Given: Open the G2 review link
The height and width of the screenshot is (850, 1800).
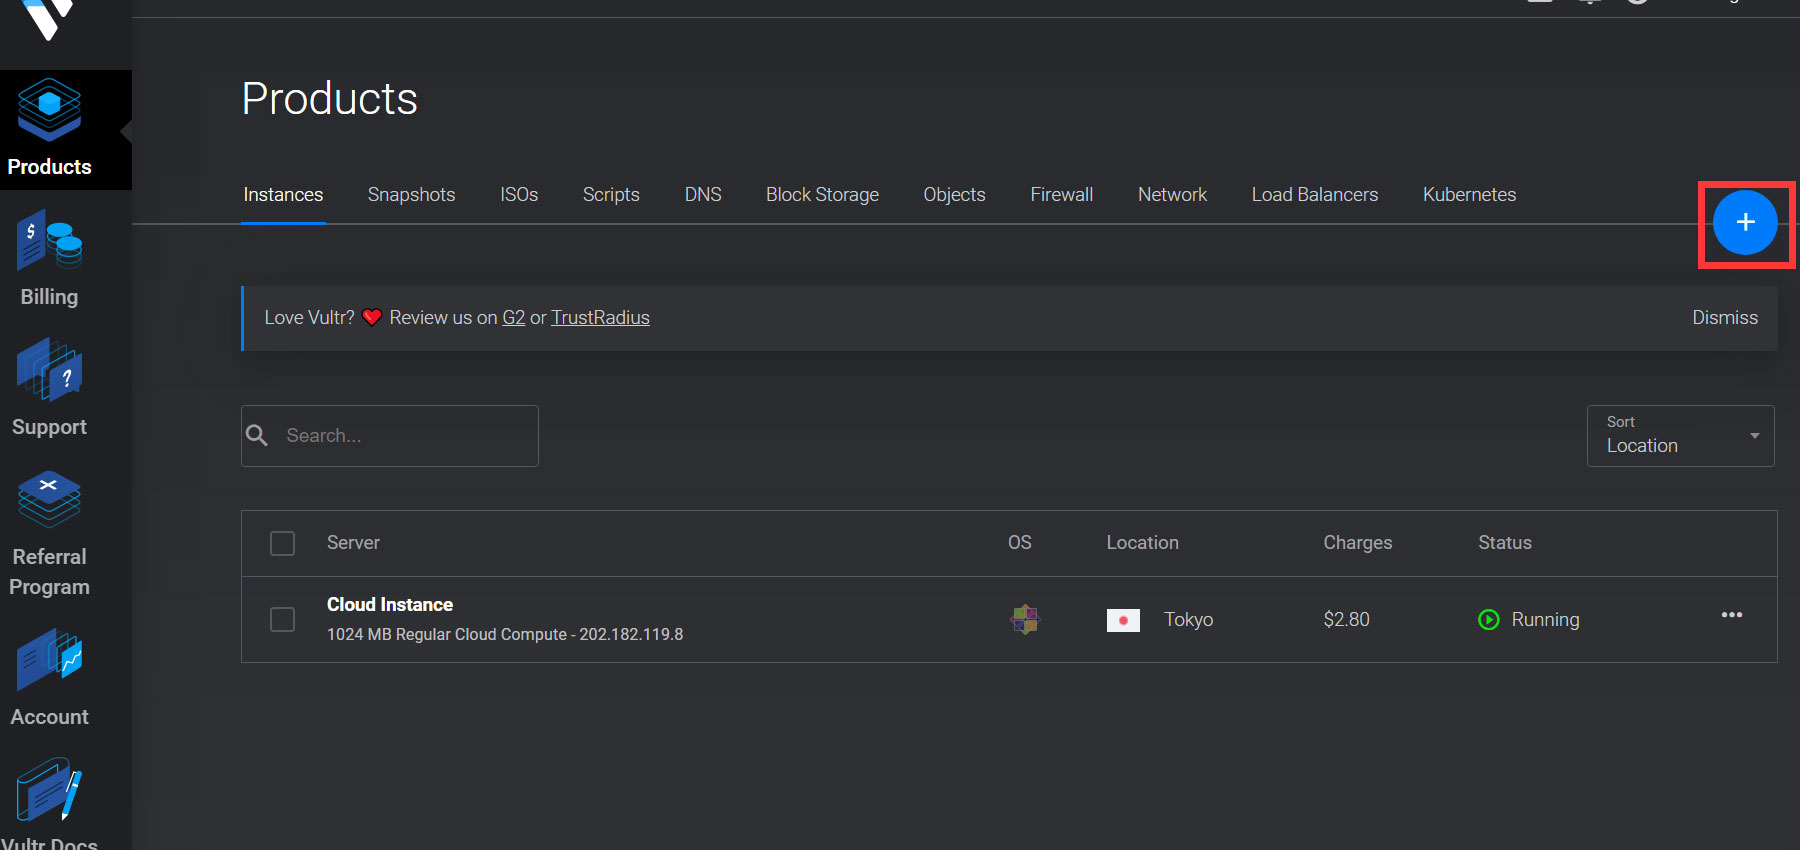Looking at the screenshot, I should coord(513,317).
